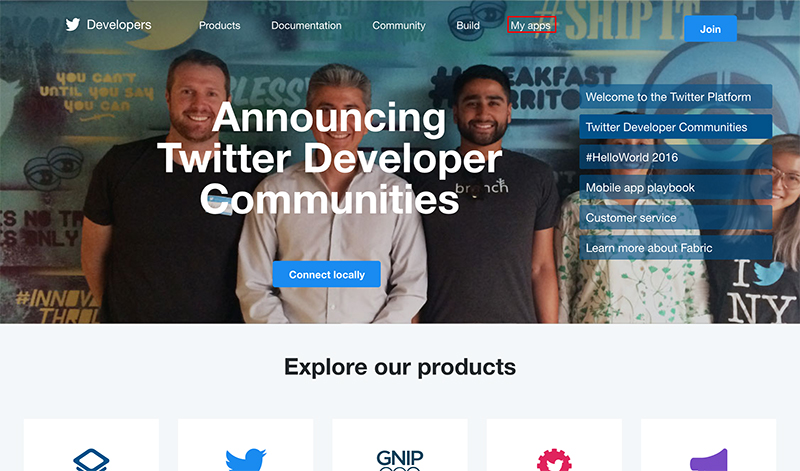Select the Twitter bird product card icon

tap(245, 459)
